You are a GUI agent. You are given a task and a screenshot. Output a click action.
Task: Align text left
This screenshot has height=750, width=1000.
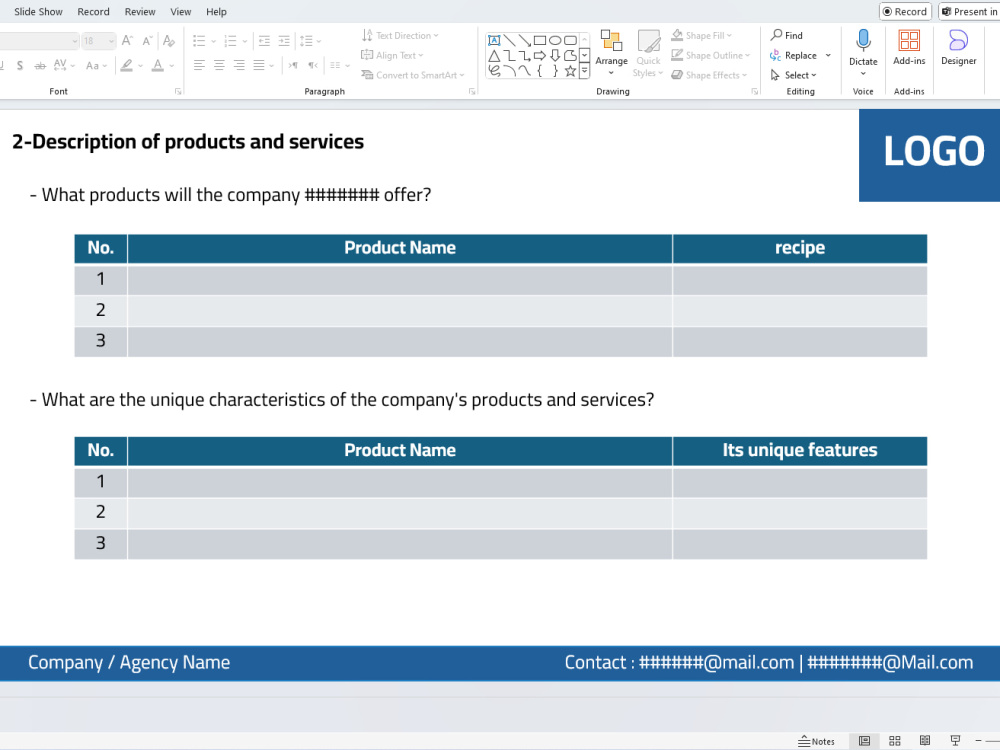[x=199, y=65]
